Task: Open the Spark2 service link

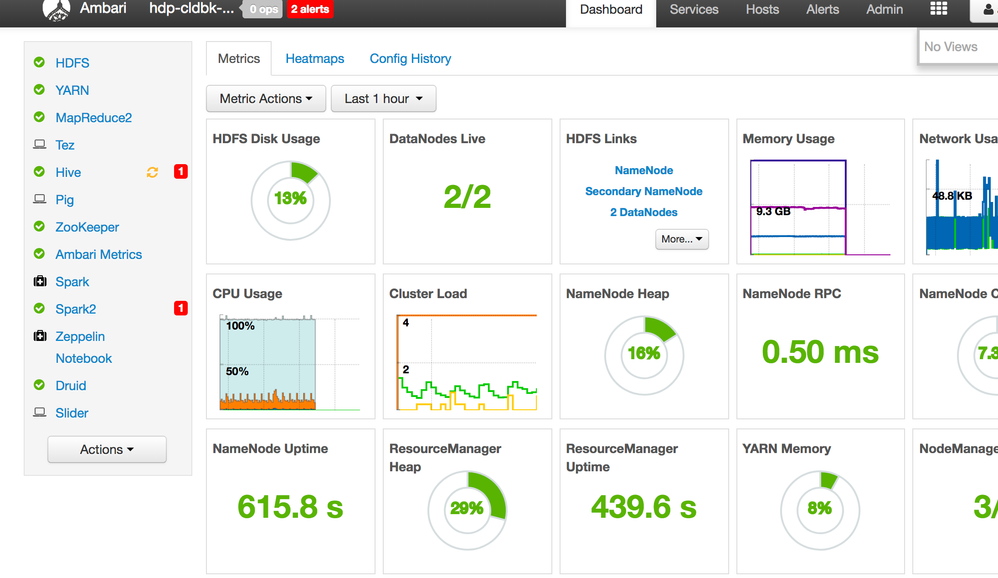Action: 76,309
